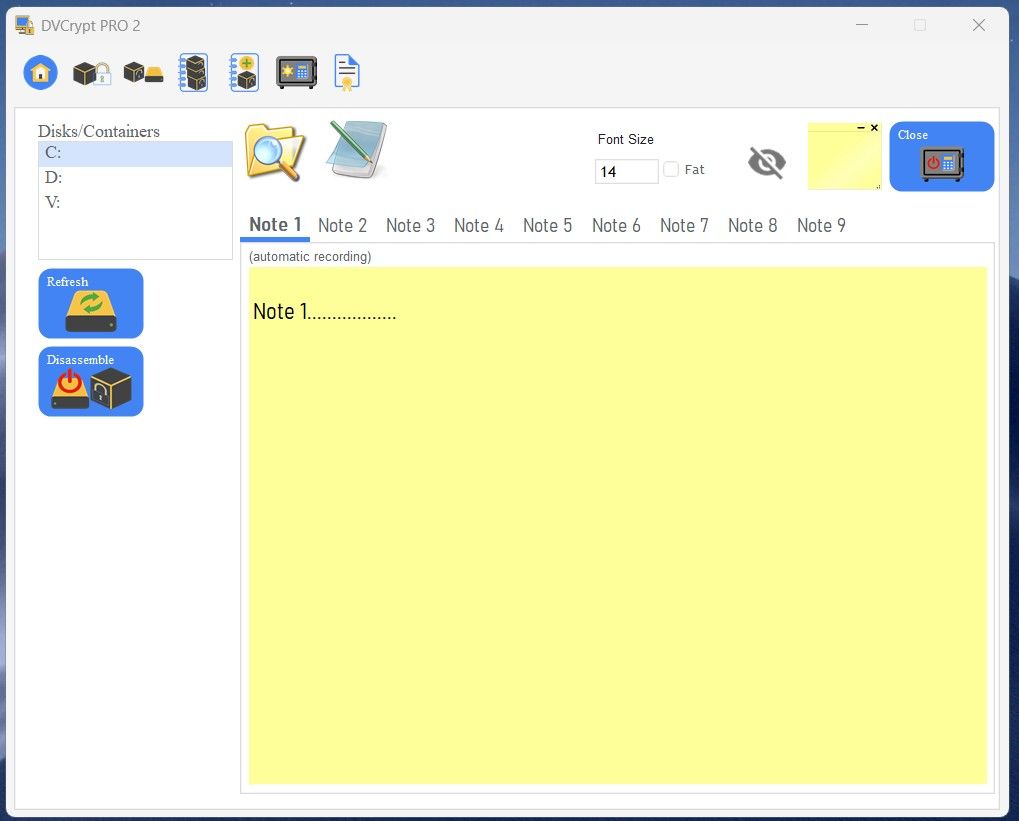Click the yellow sticky note thumbnail

[844, 157]
